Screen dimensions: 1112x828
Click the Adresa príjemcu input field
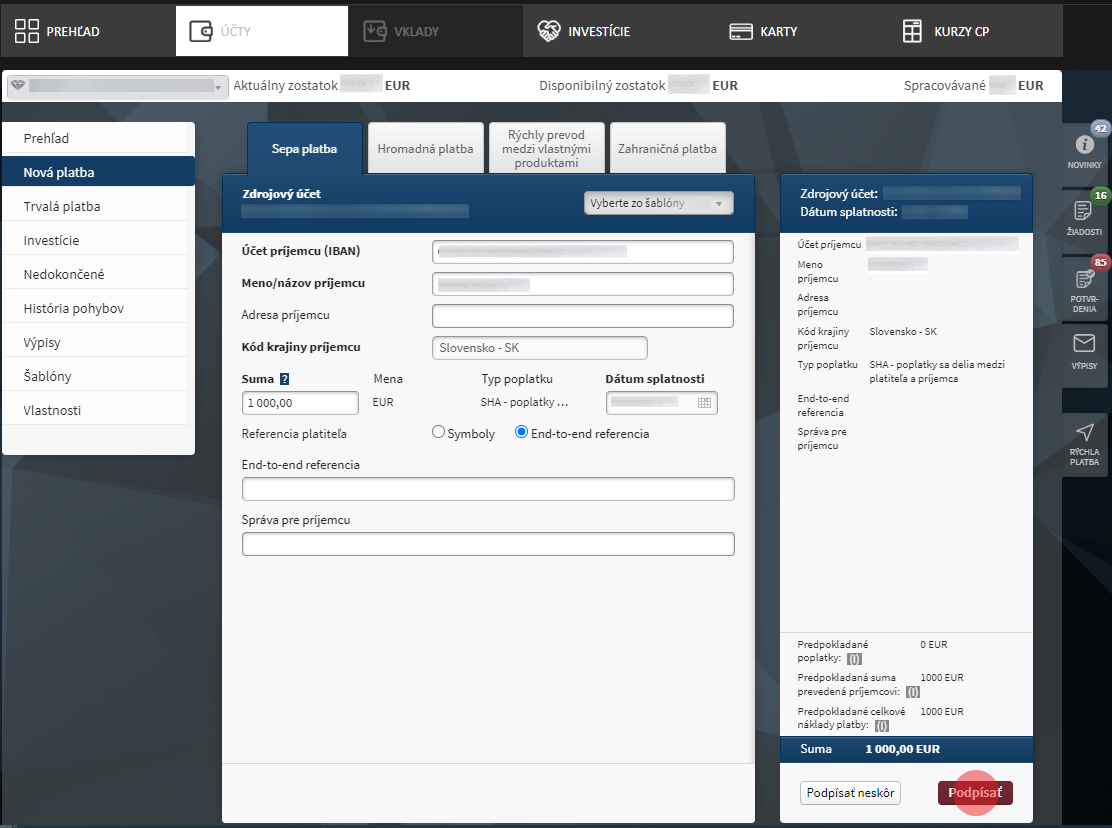pos(582,316)
